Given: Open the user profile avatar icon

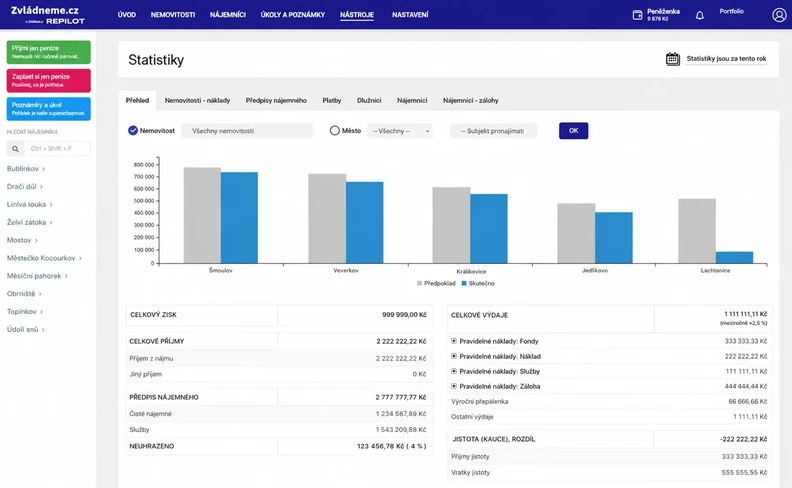Looking at the screenshot, I should (779, 15).
